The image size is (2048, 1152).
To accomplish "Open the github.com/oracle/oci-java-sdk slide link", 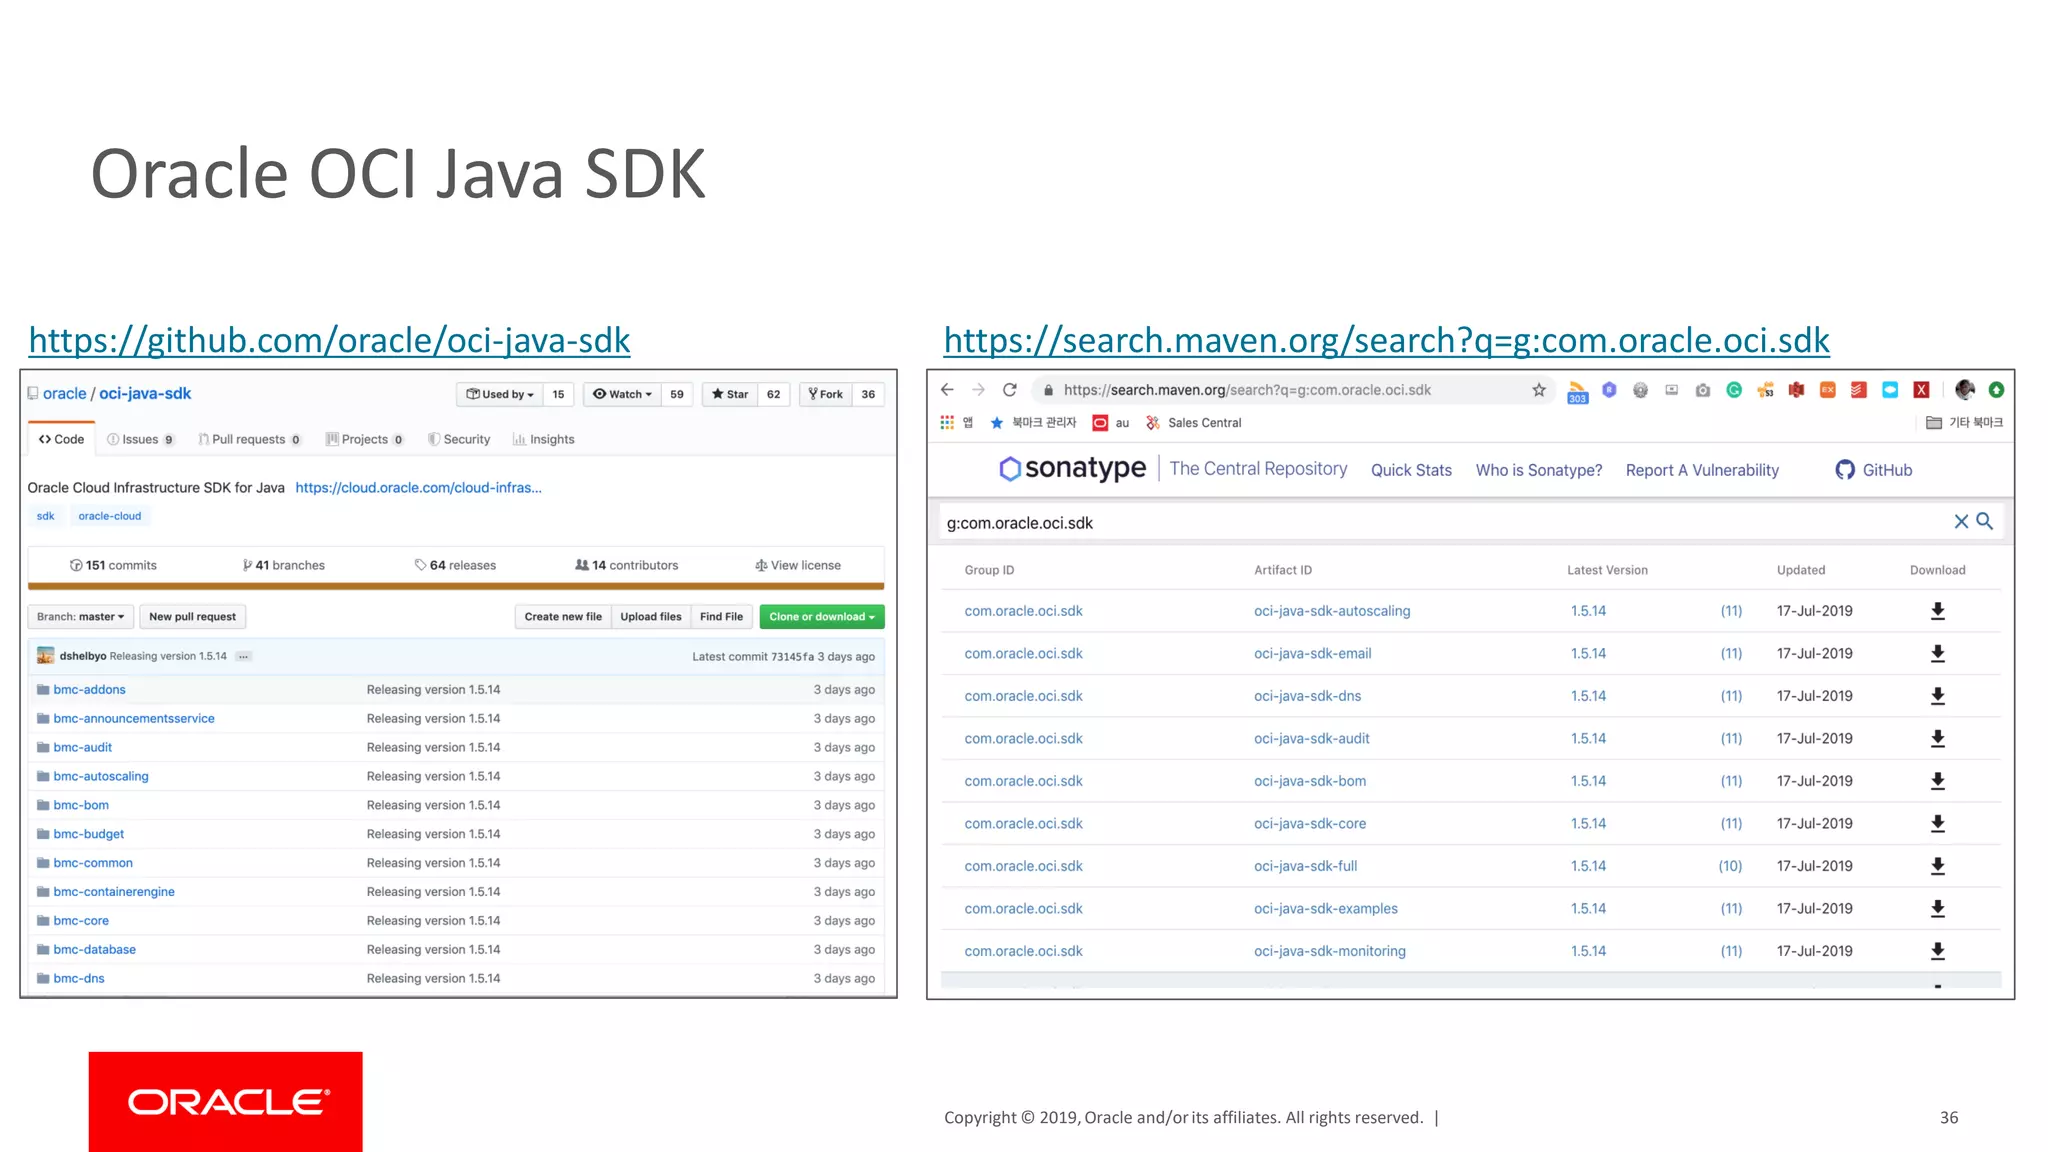I will pos(329,340).
